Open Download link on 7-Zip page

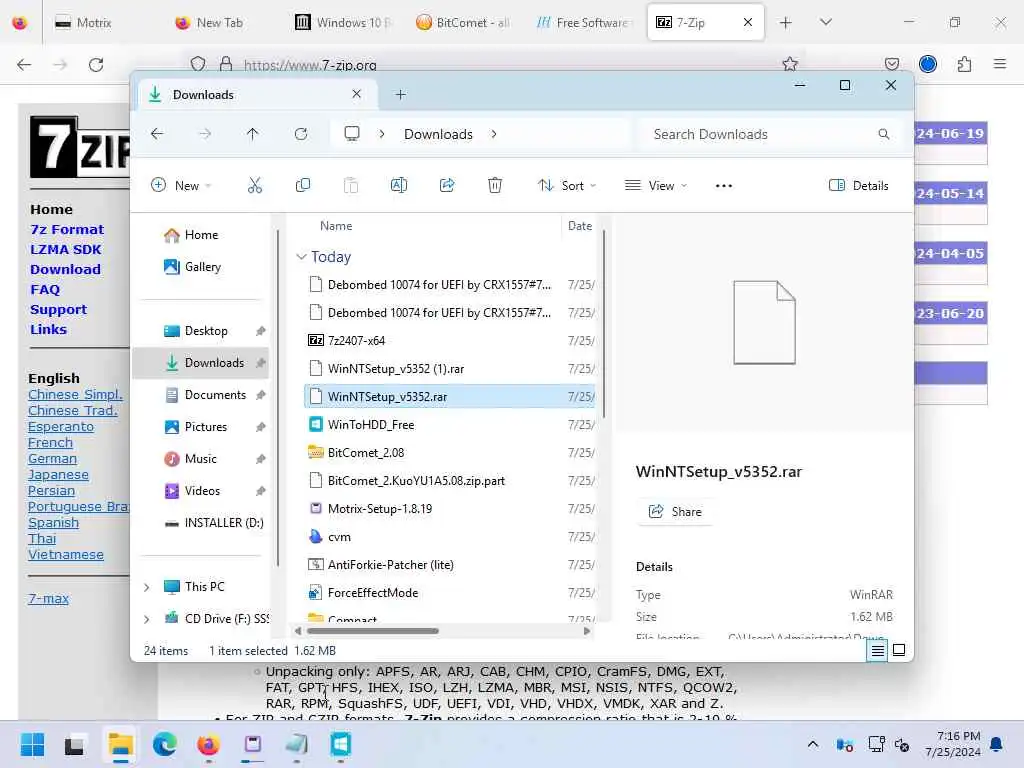point(65,269)
